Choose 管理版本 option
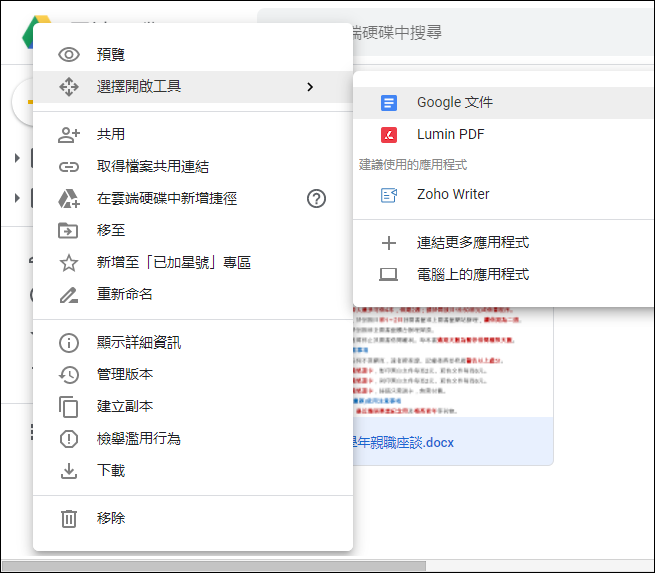The height and width of the screenshot is (573, 655). coord(193,375)
